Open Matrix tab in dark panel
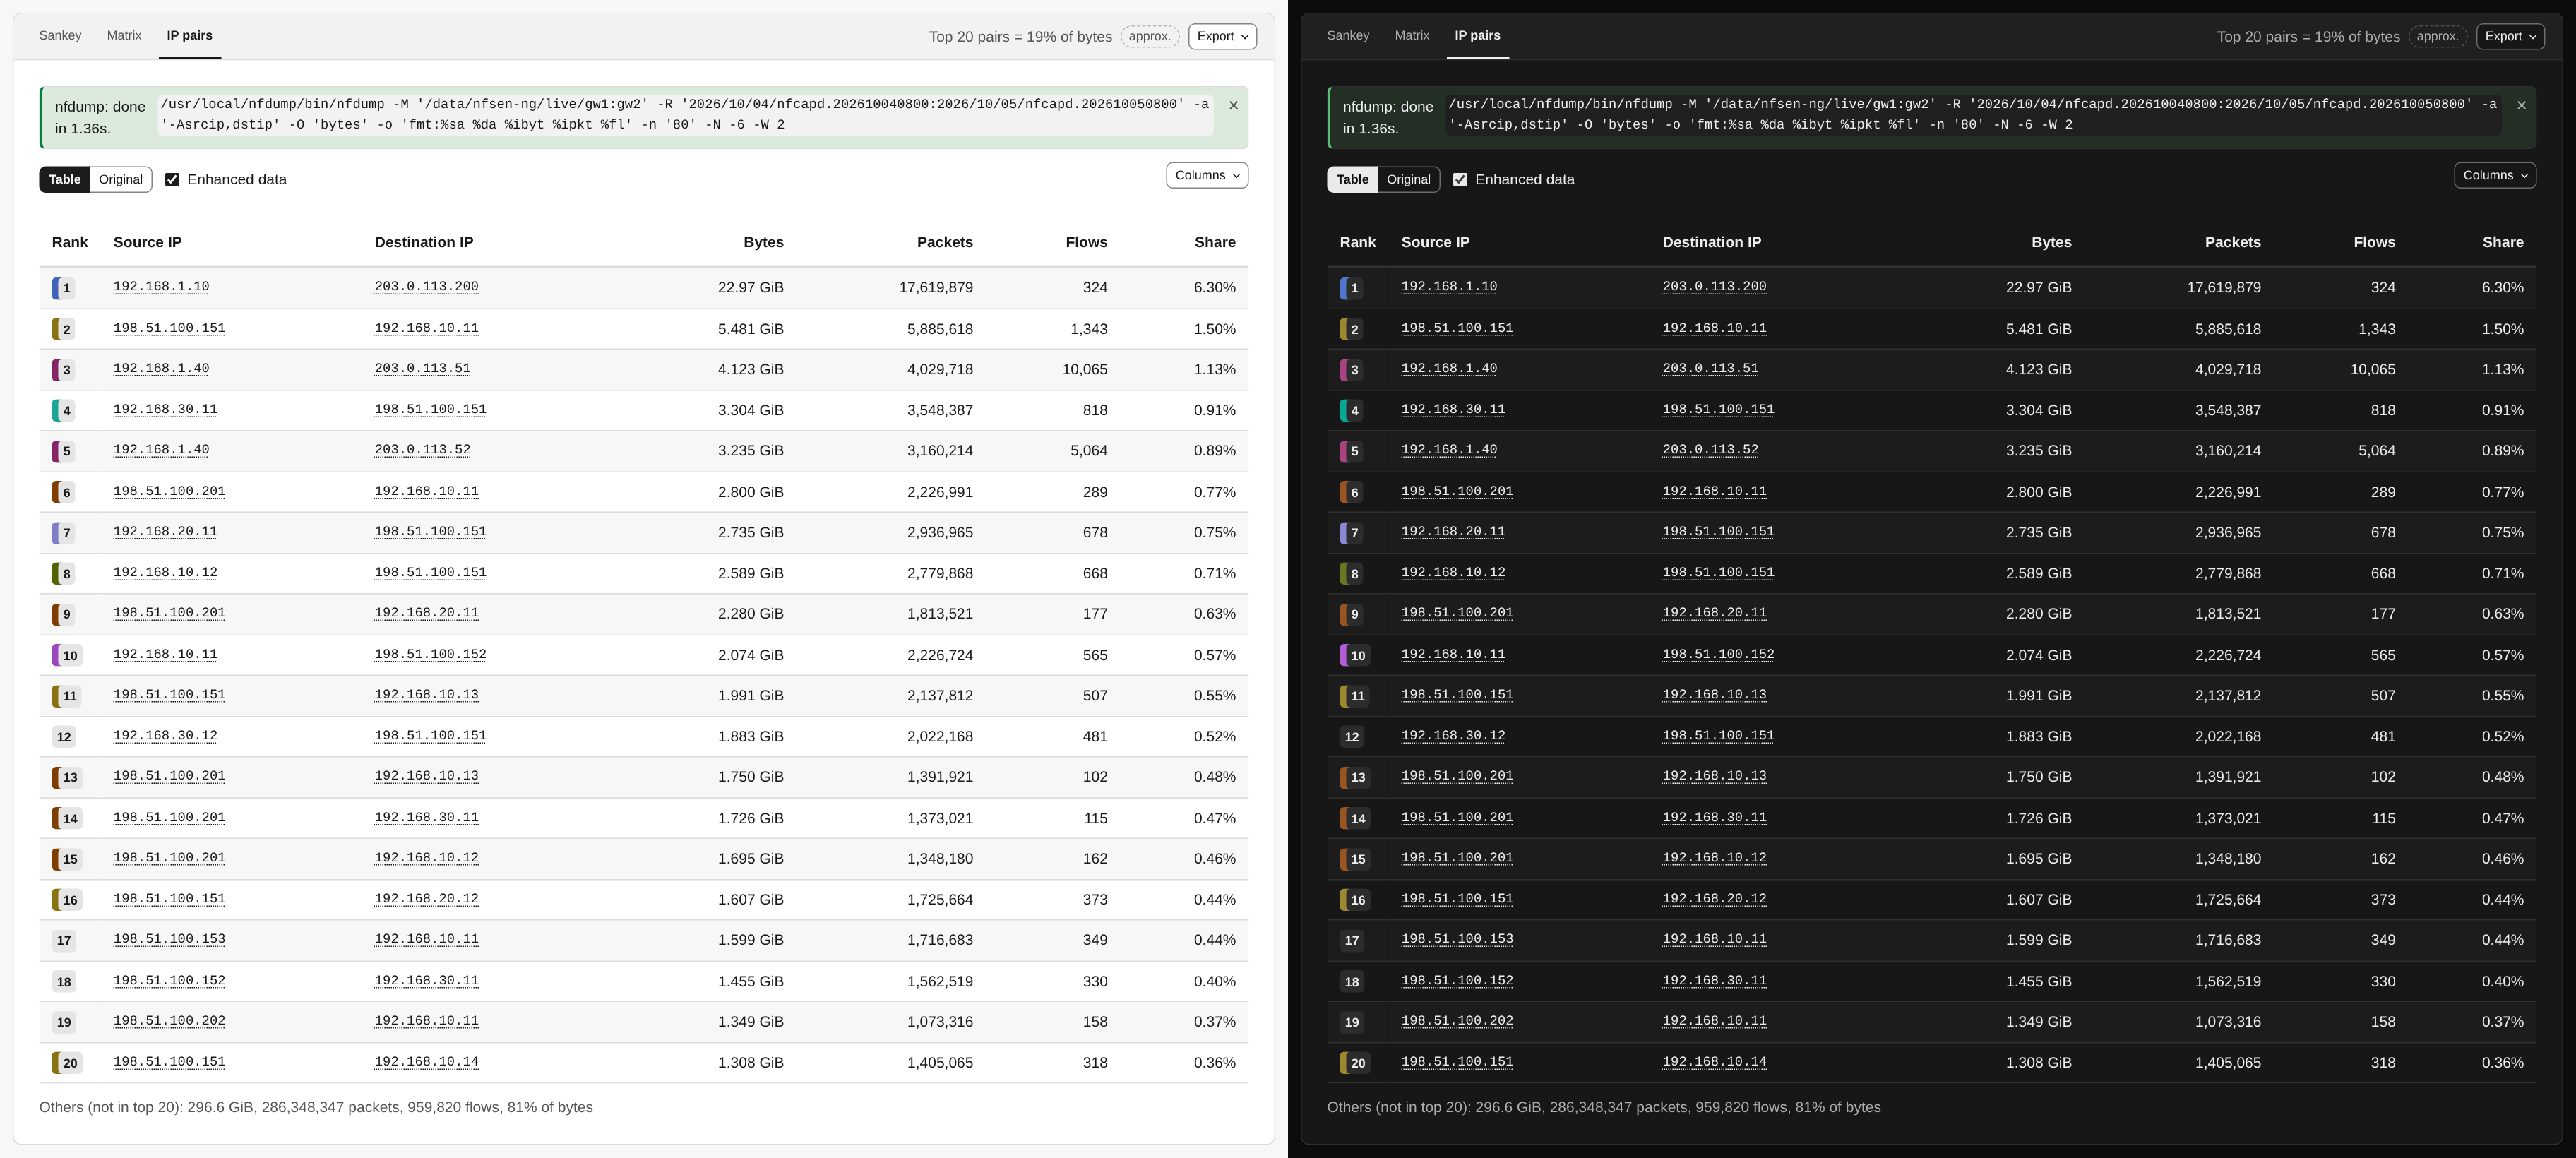 point(1412,35)
